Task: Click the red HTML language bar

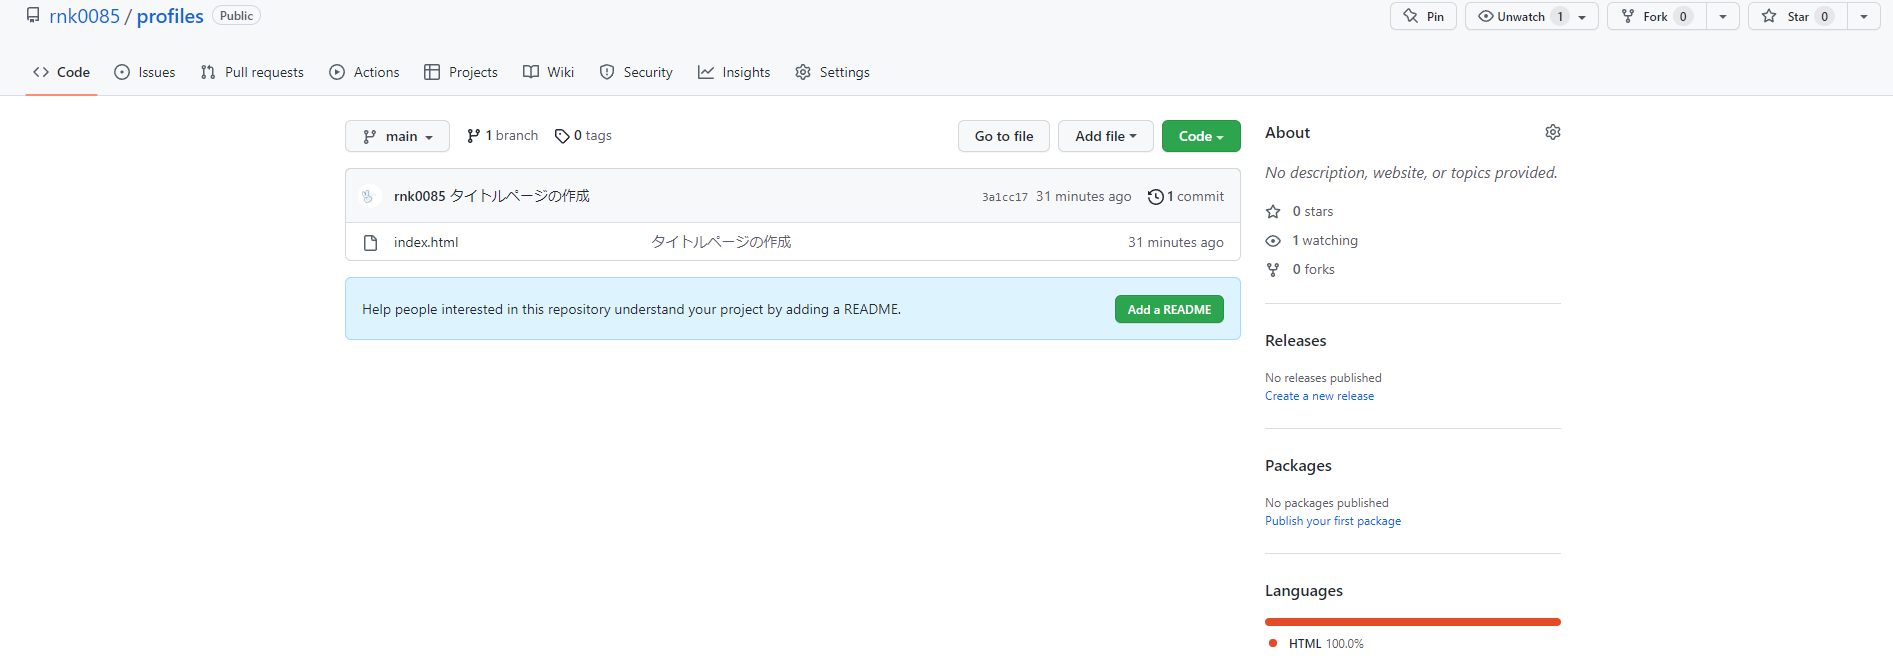Action: coord(1412,622)
